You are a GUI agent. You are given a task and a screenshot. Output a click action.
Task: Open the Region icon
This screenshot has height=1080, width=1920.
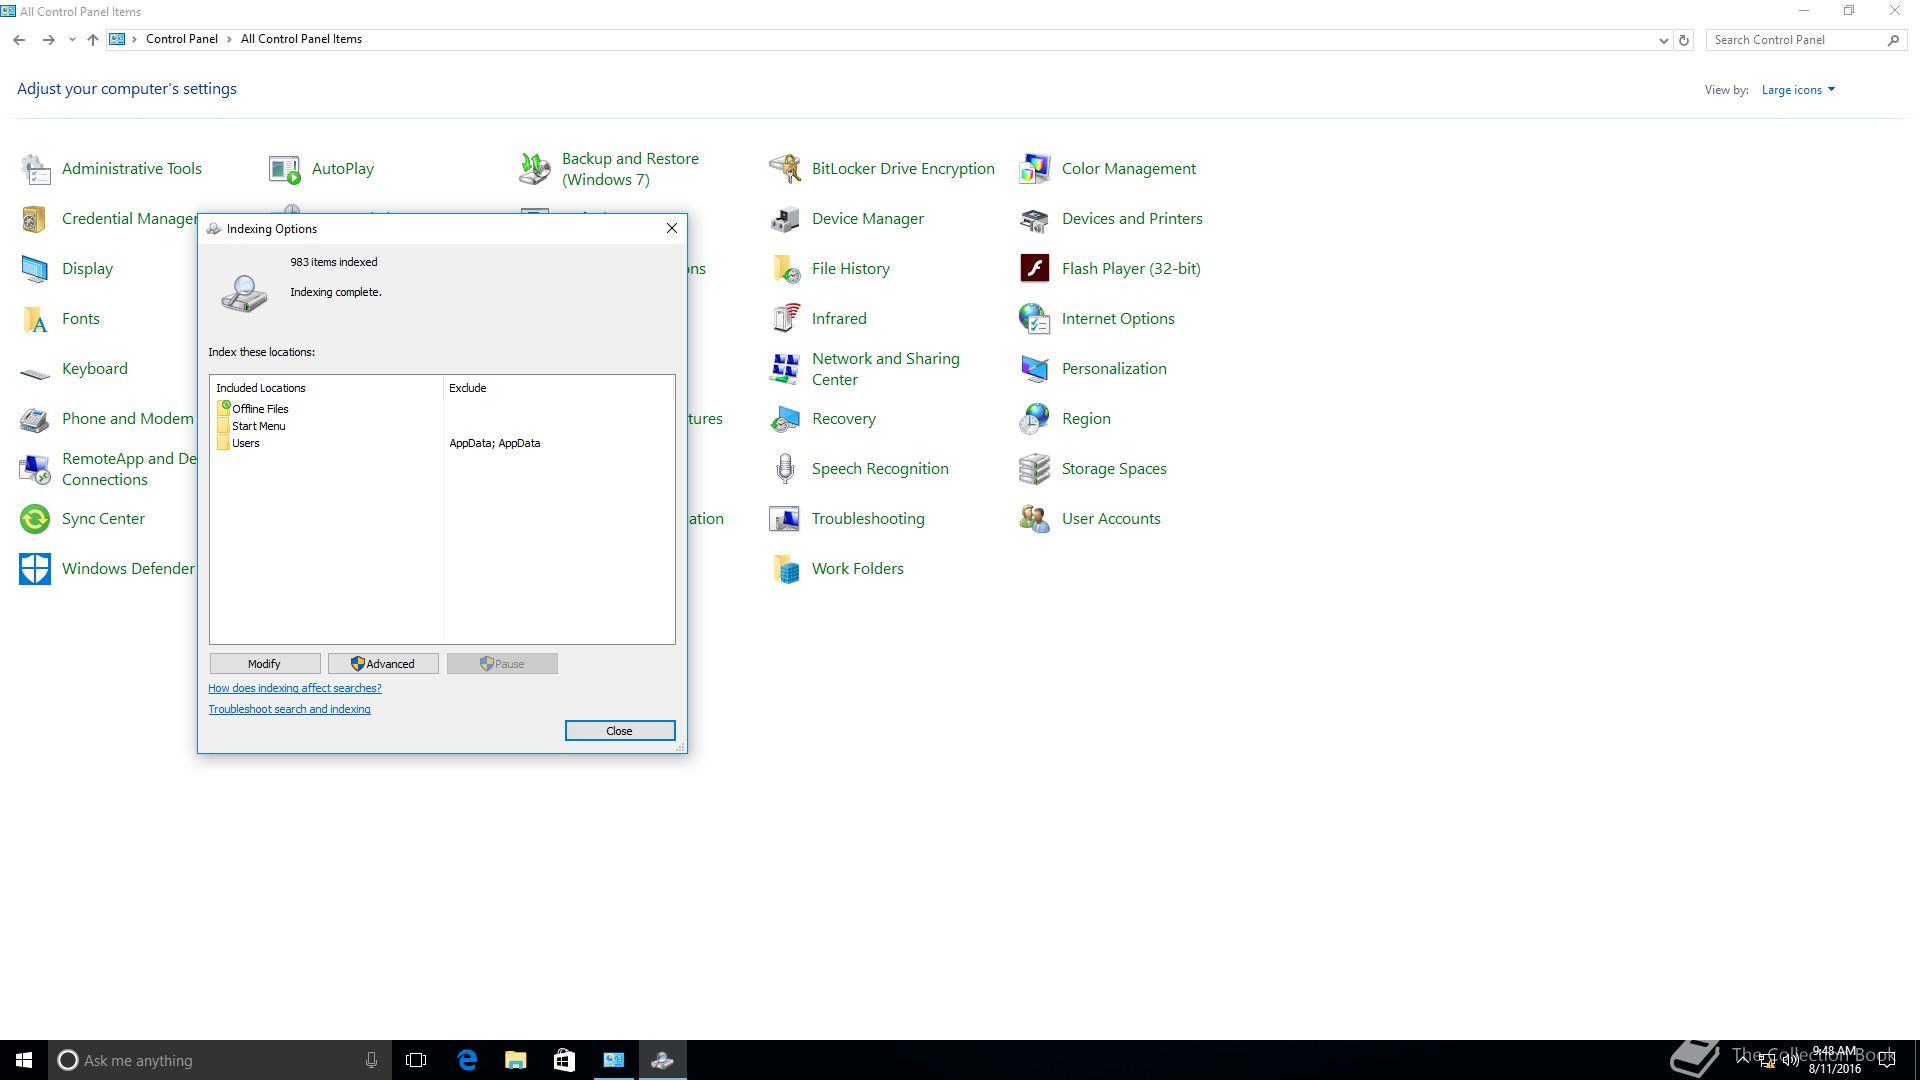coord(1035,419)
